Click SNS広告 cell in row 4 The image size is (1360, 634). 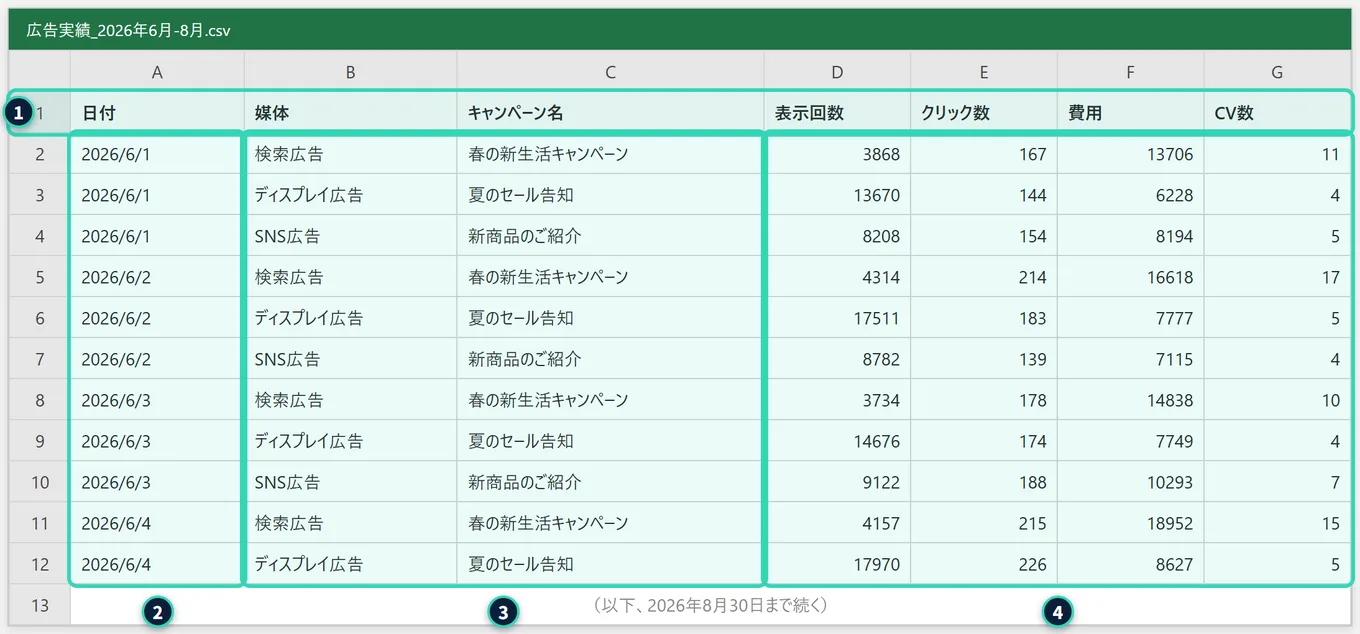(x=351, y=236)
